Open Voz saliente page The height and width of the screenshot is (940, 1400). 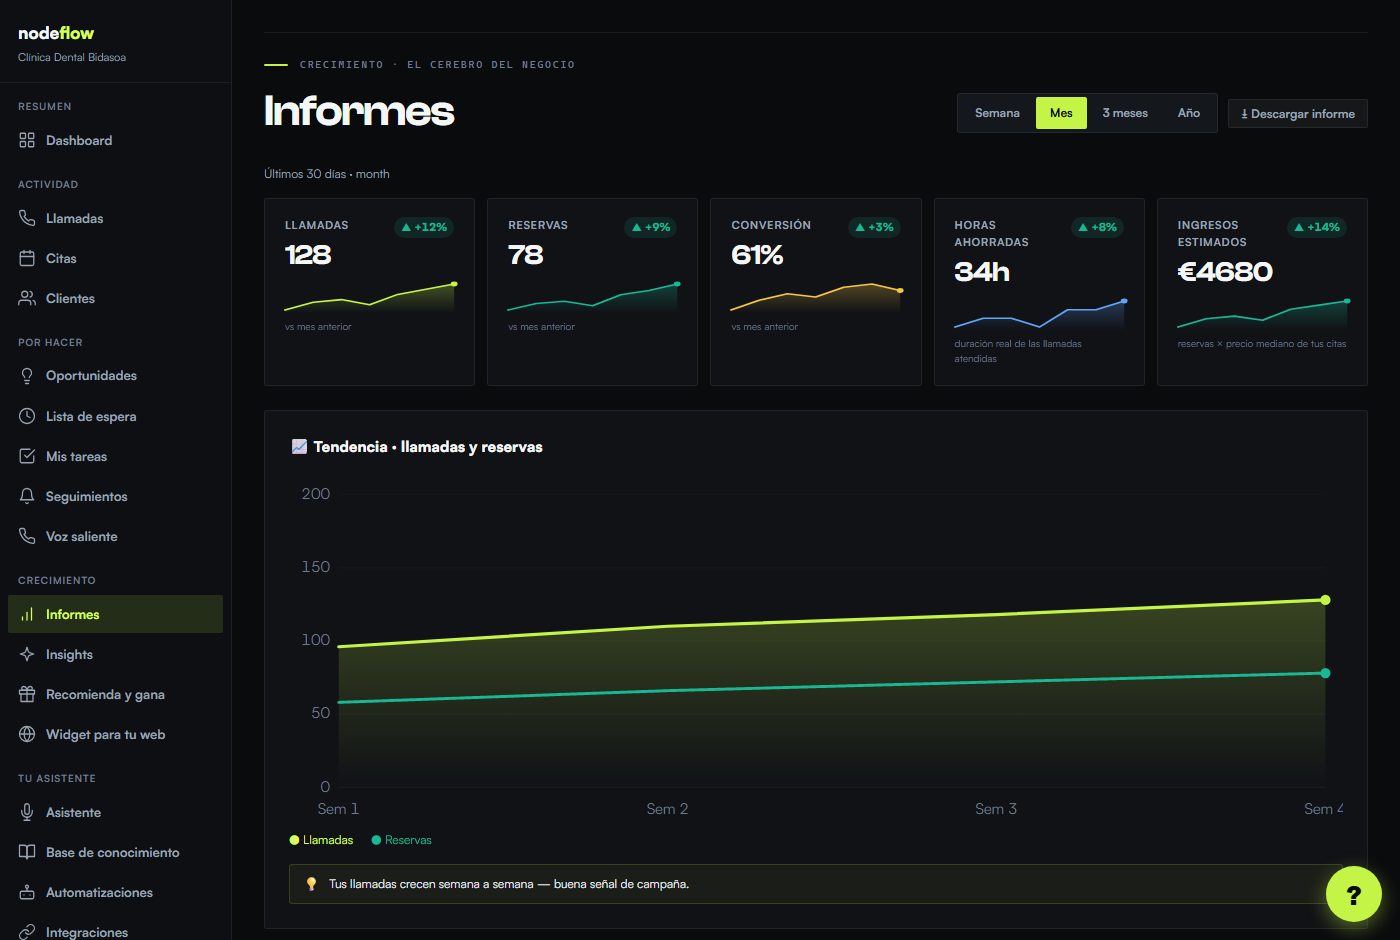[x=115, y=536]
